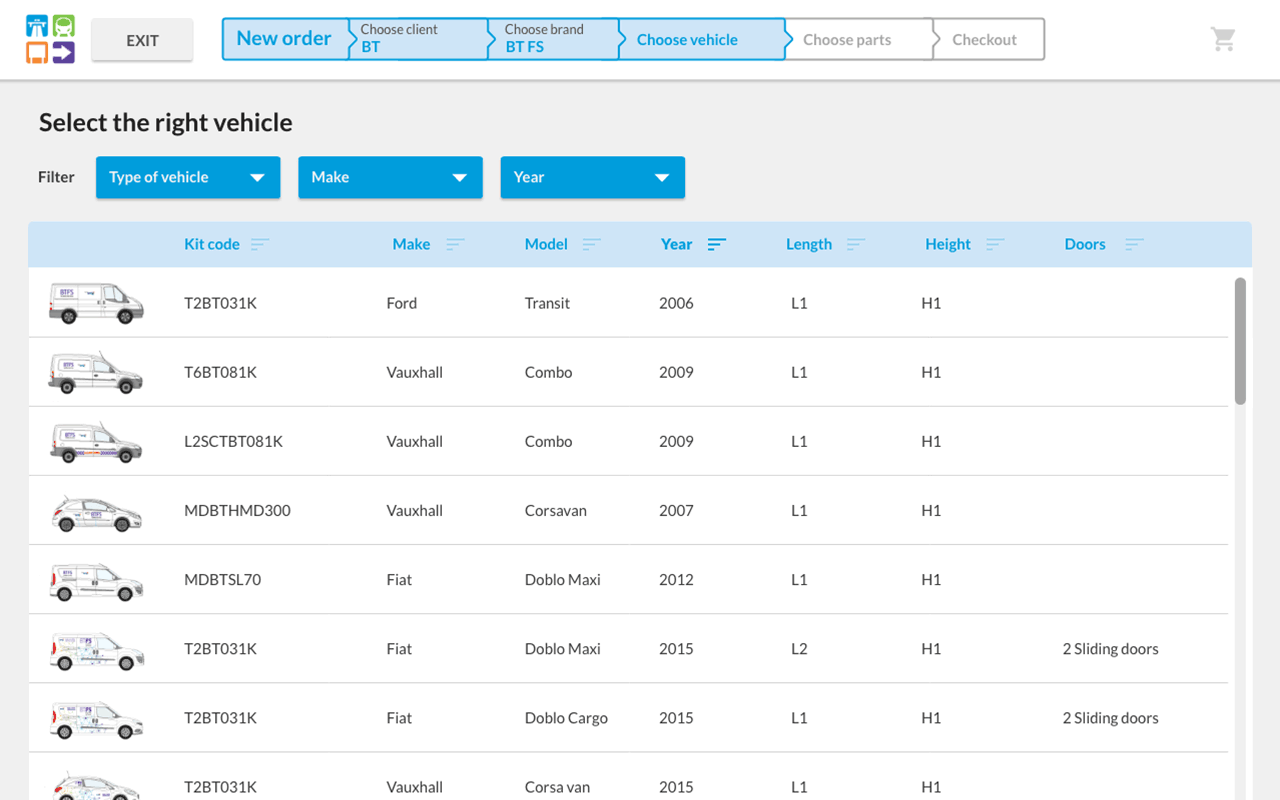Viewport: 1280px width, 800px height.
Task: Toggle the Year sort icon
Action: point(717,244)
